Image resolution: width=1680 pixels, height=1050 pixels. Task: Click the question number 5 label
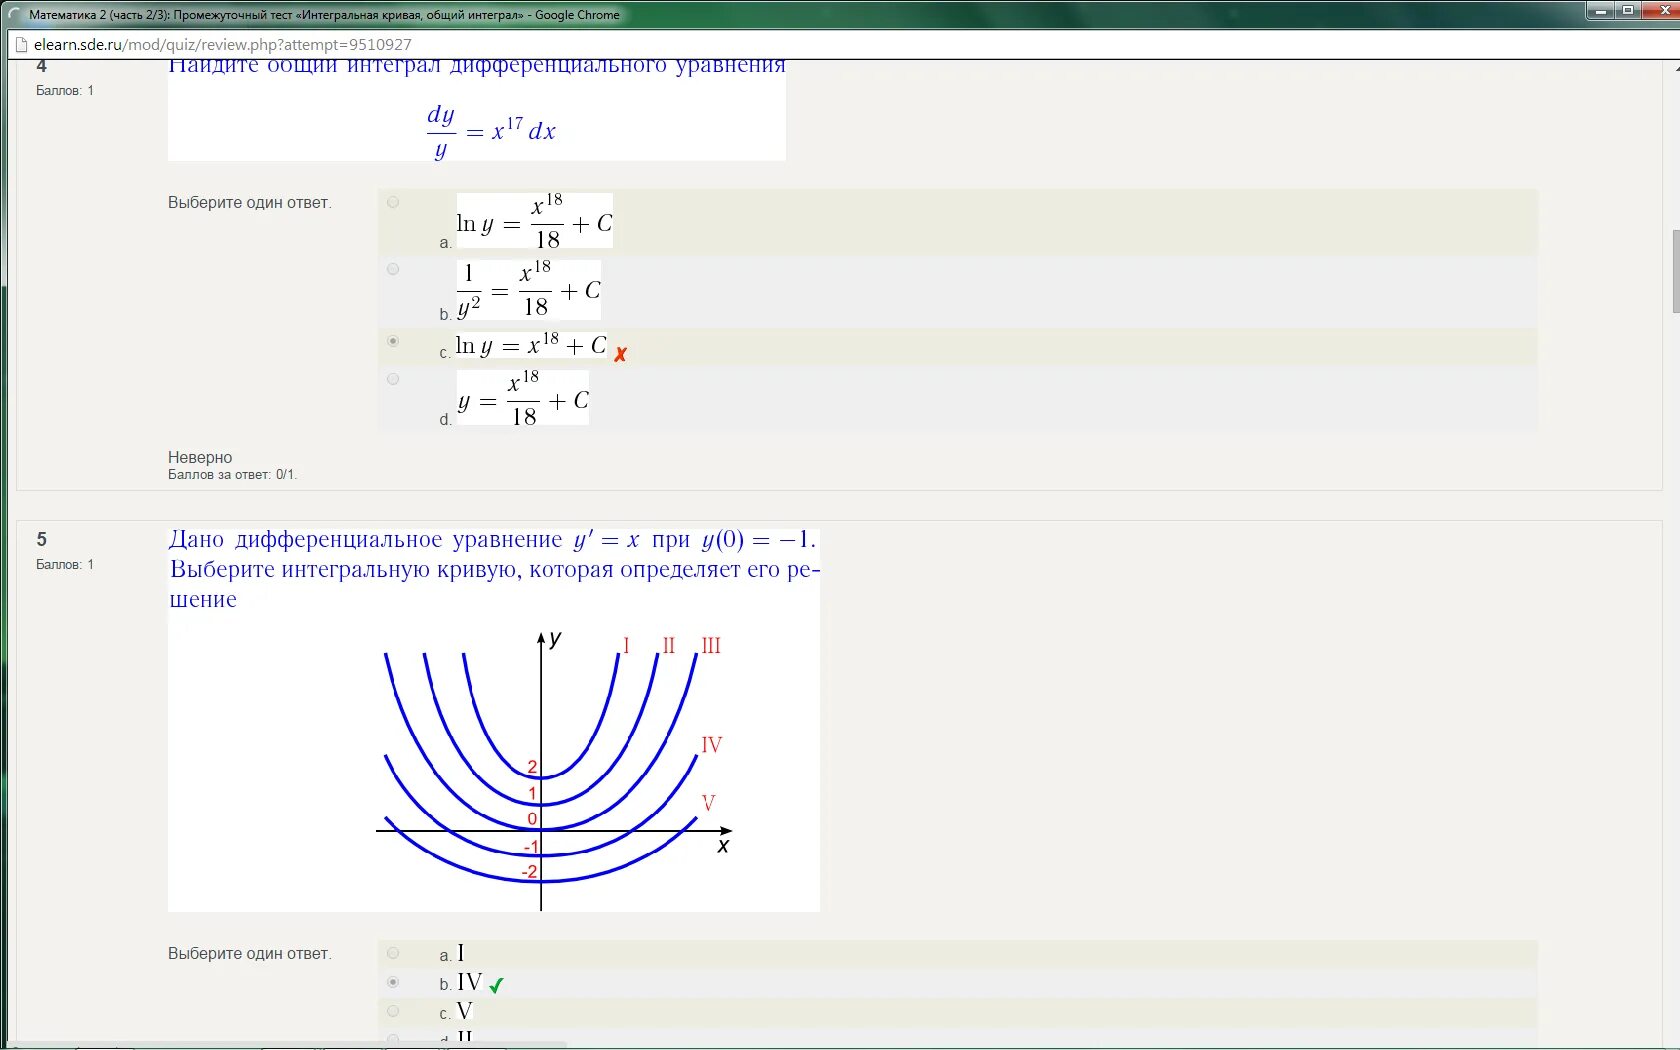(x=42, y=539)
